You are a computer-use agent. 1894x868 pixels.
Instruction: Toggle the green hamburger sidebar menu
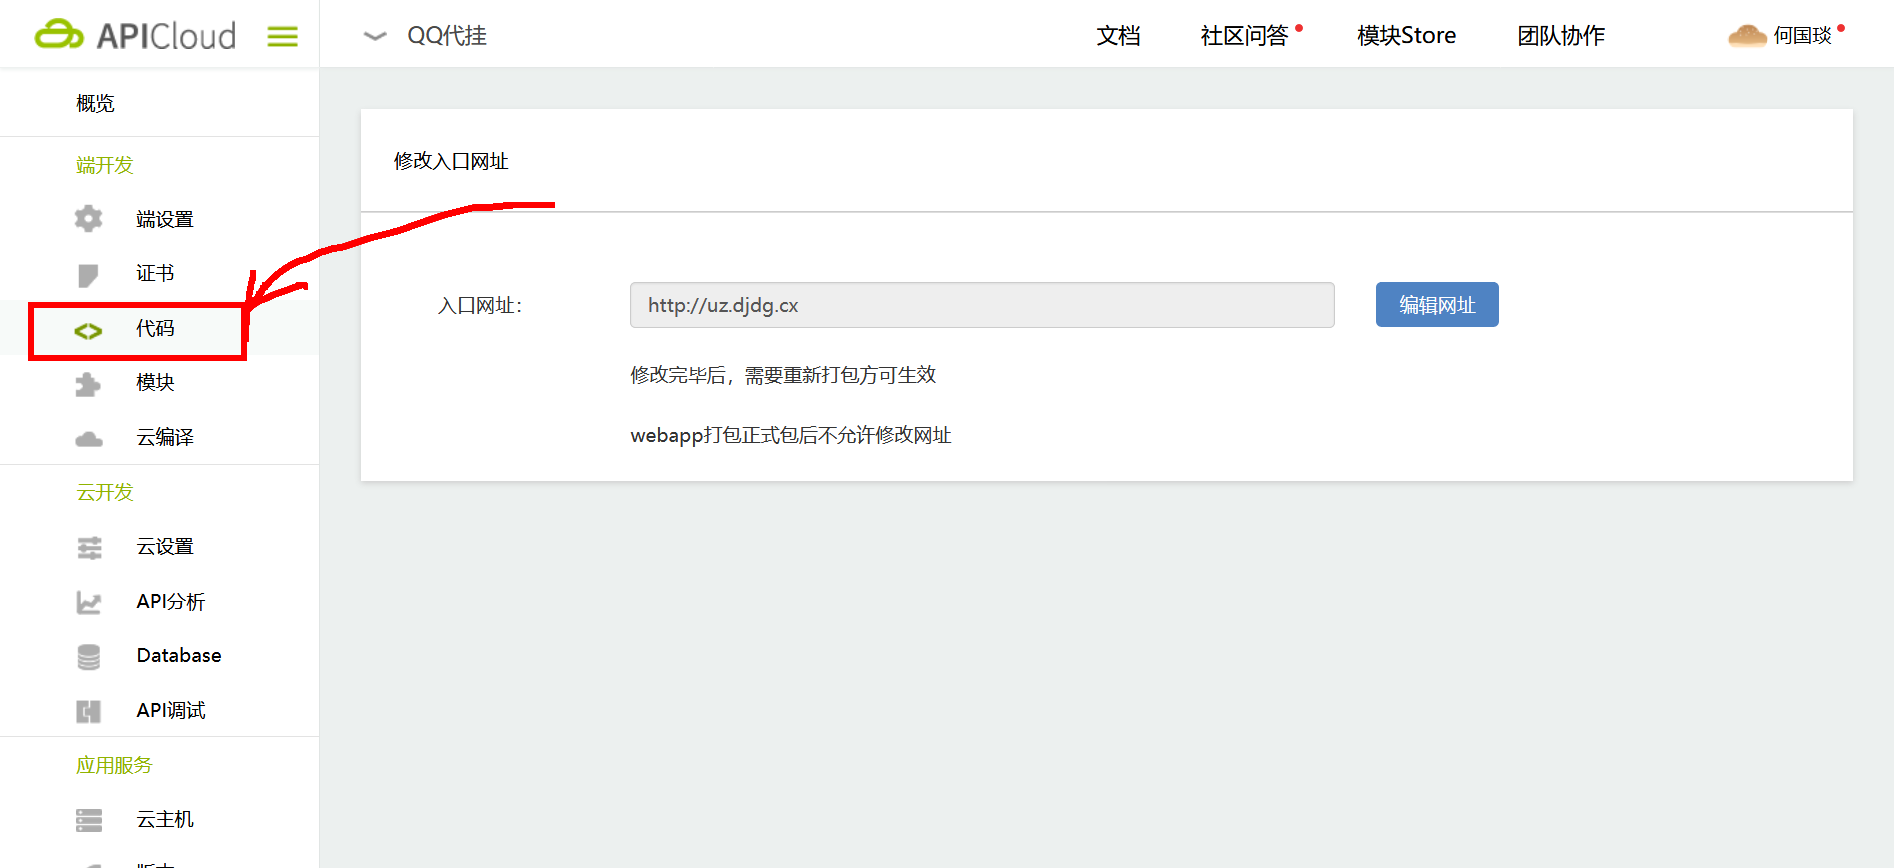[282, 37]
